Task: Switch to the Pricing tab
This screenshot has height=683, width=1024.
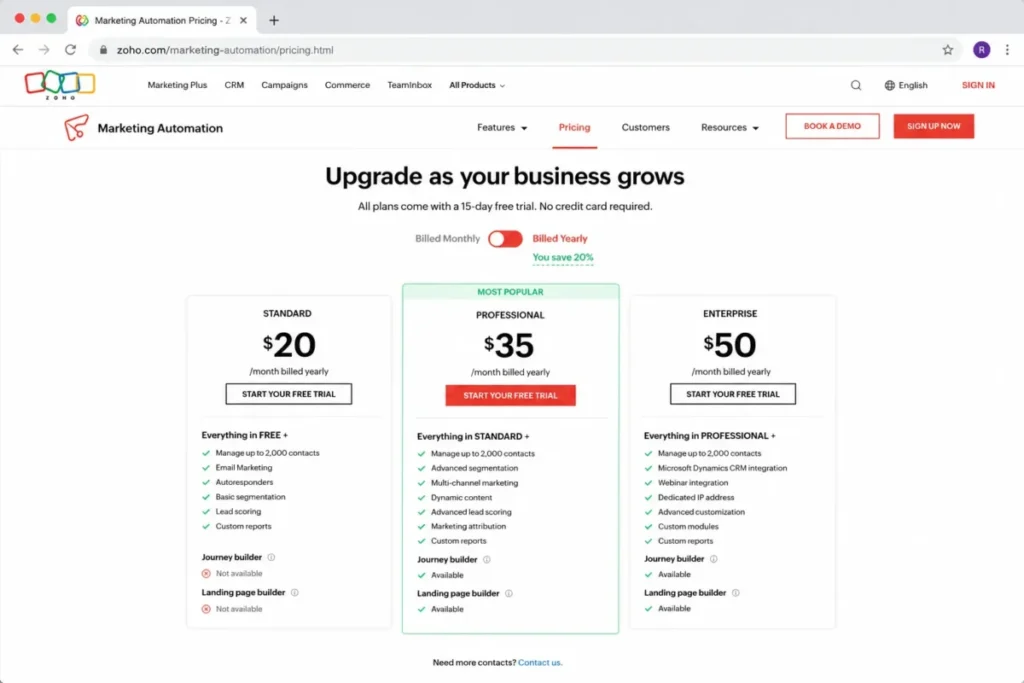Action: click(x=574, y=127)
